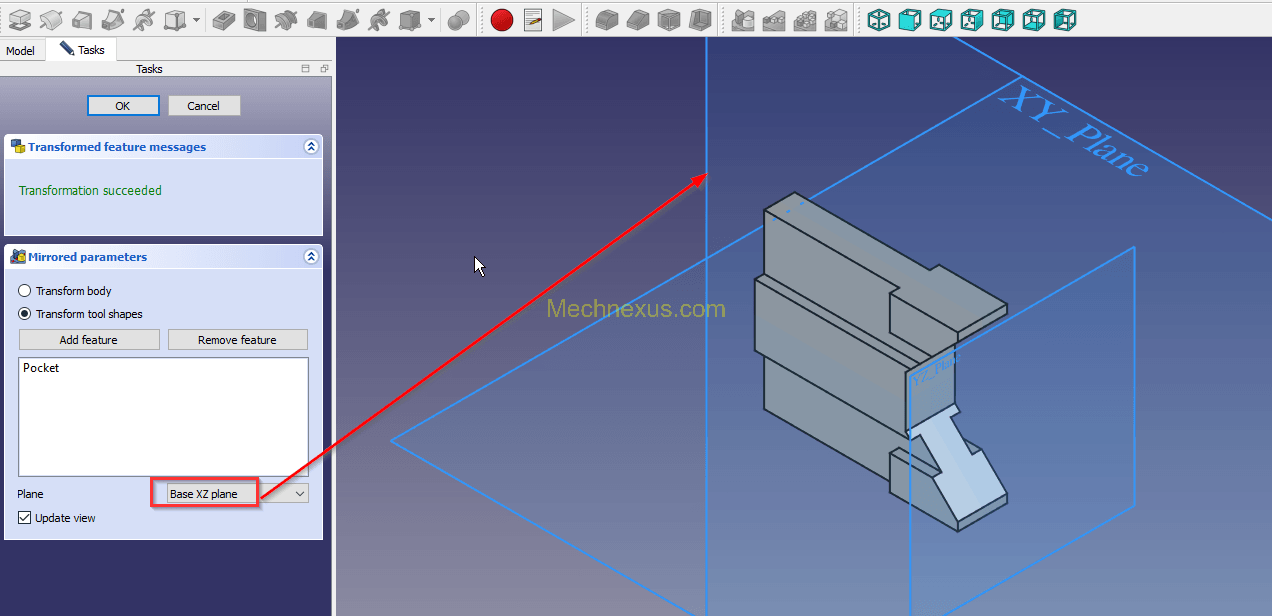
Task: Click the Mirrored tool icon
Action: [742, 19]
